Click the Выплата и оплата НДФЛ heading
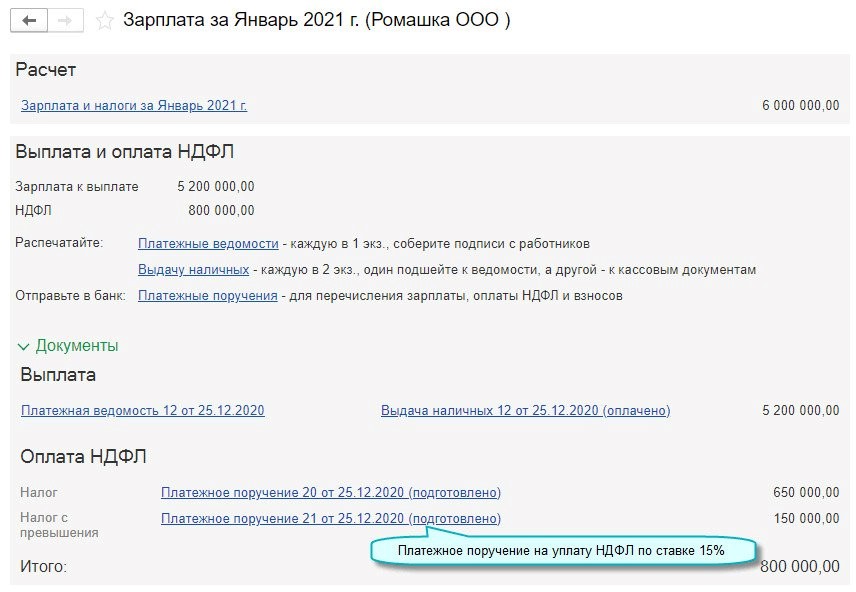The image size is (856, 592). point(124,151)
